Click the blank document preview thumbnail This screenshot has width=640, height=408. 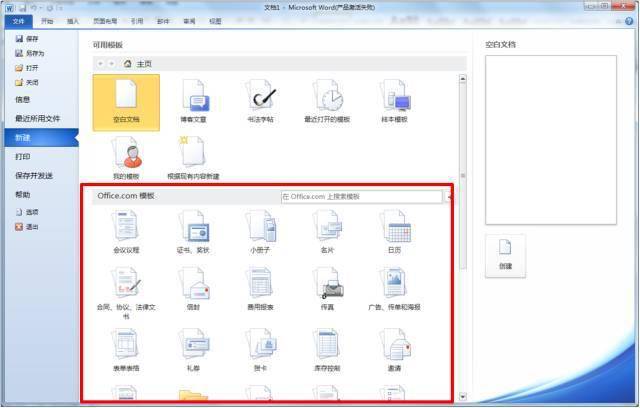pos(551,140)
